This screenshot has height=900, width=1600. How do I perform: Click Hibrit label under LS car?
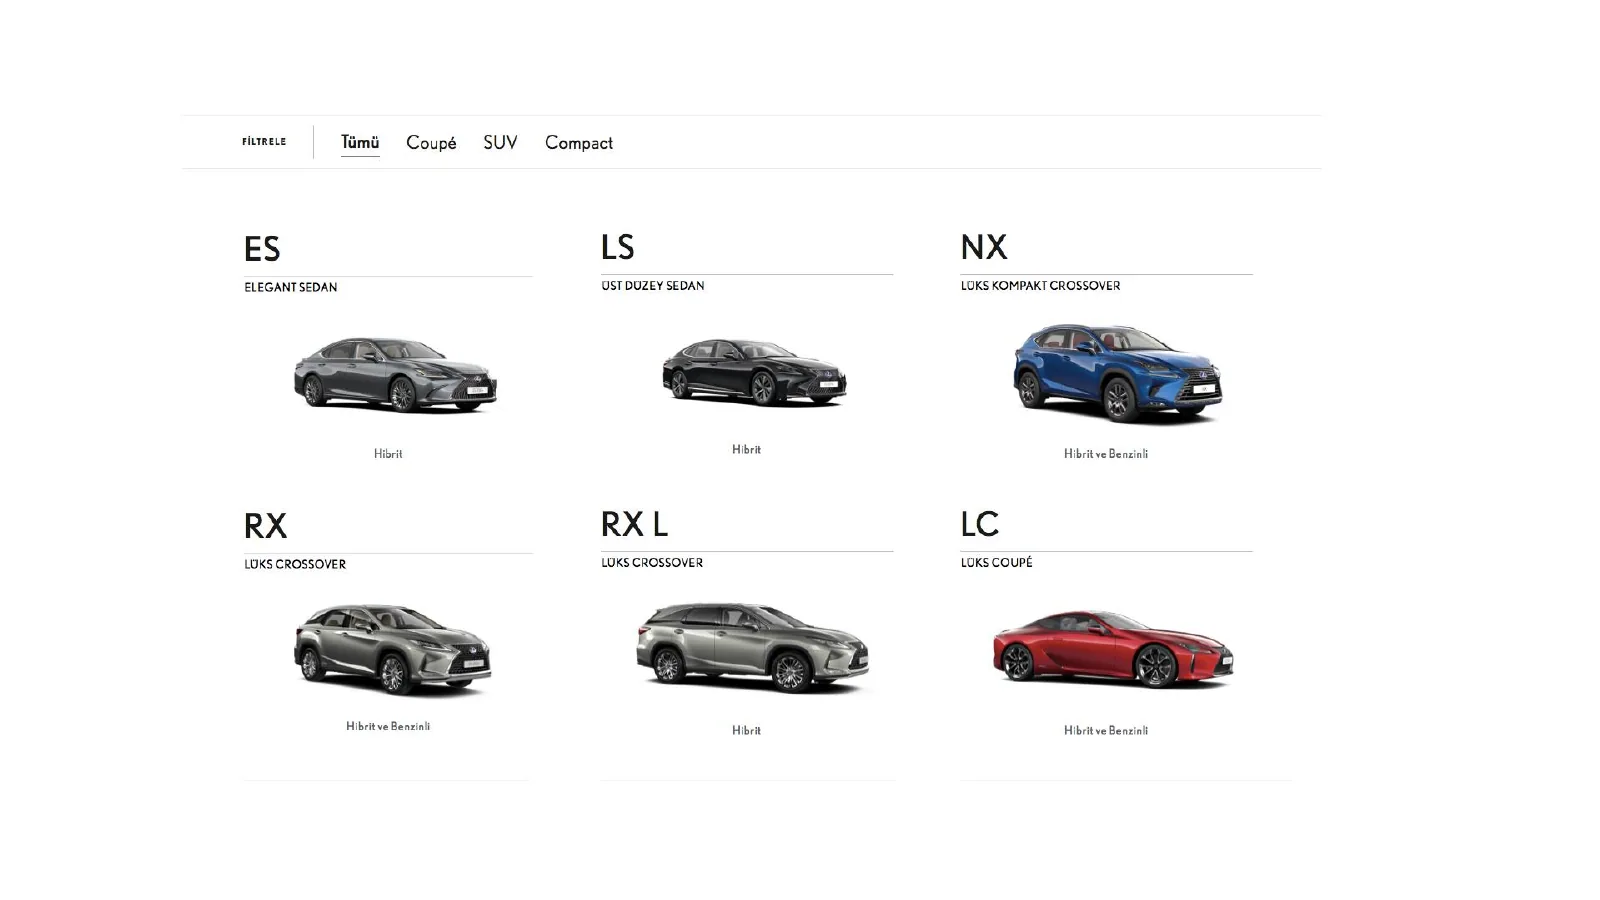coord(746,450)
